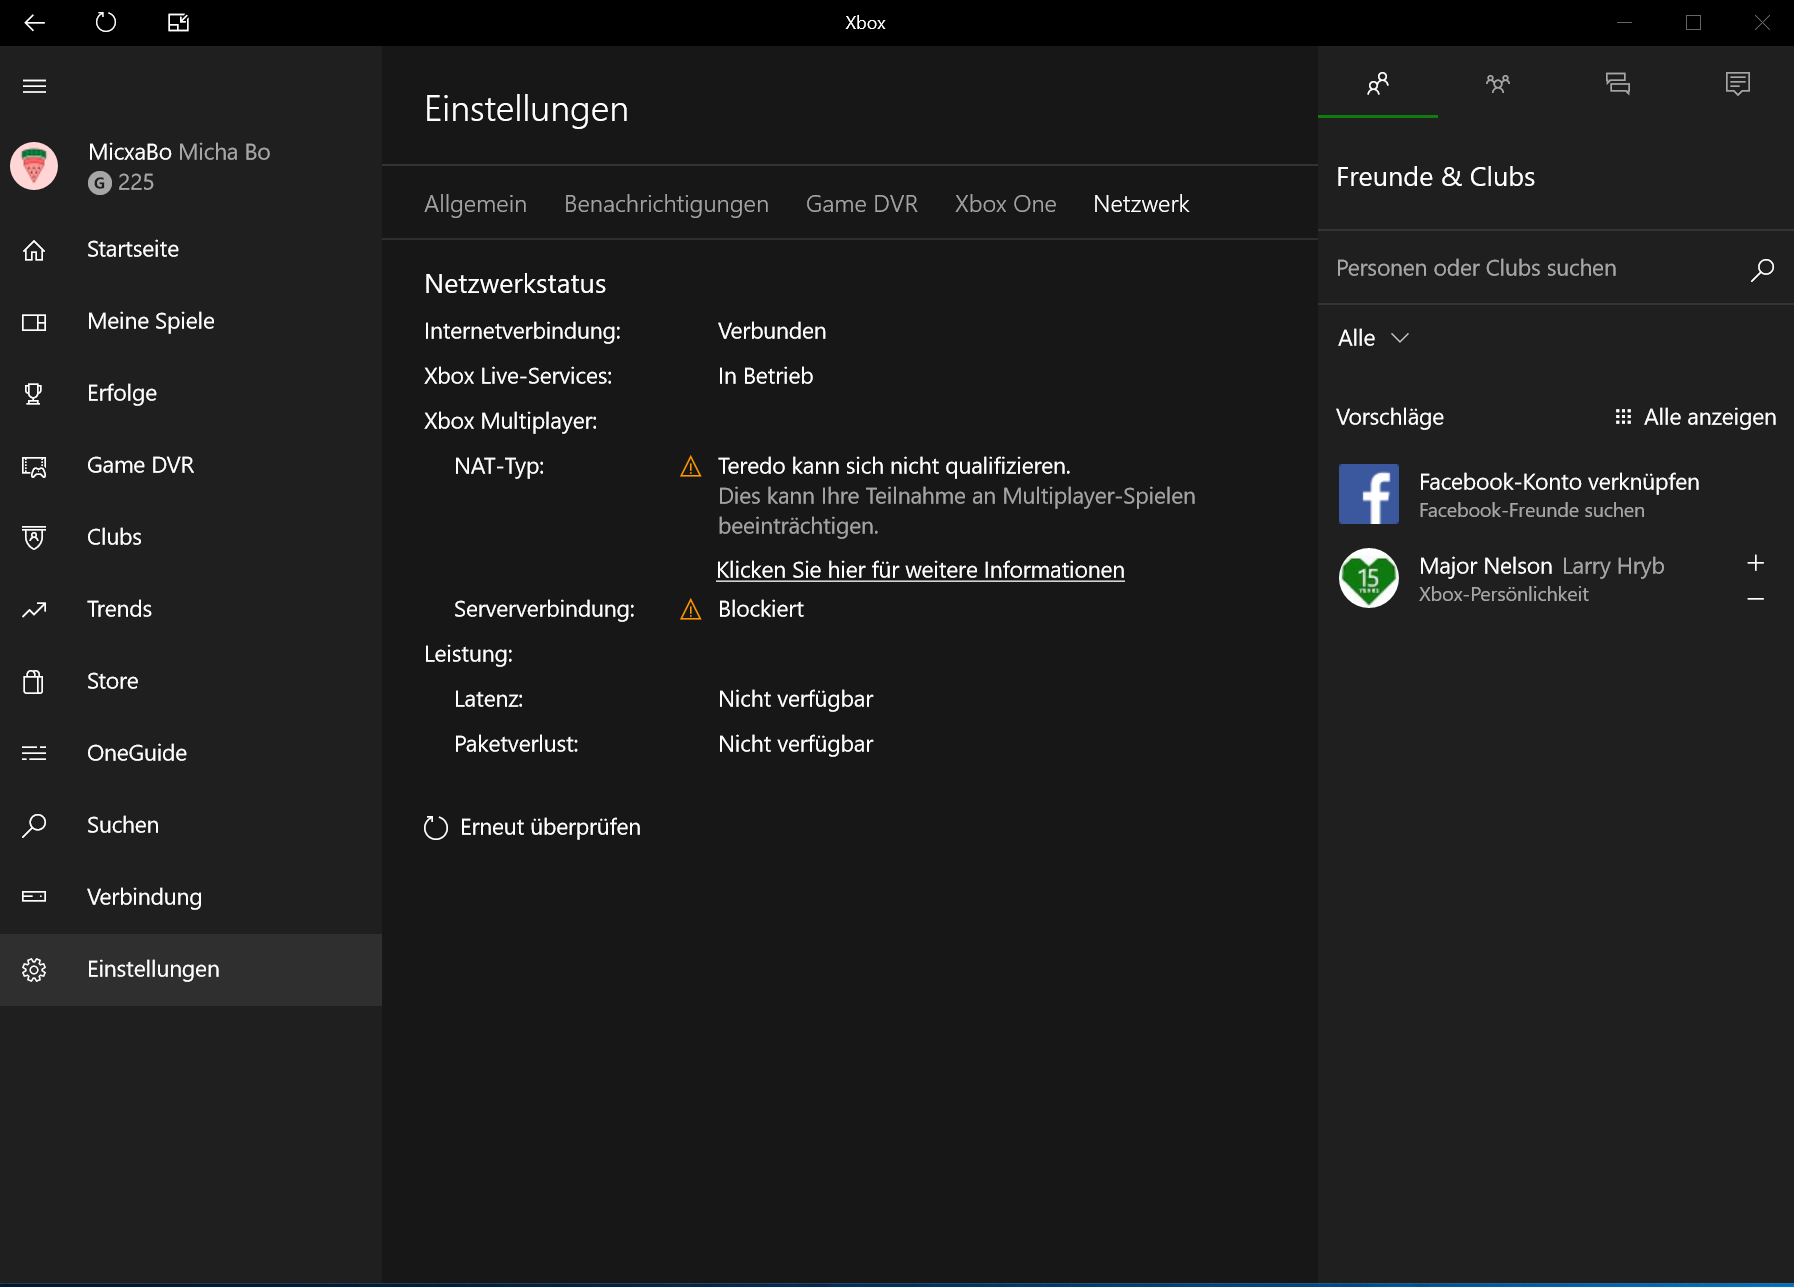
Task: Select the Verbindung label in sidebar
Action: 144,897
